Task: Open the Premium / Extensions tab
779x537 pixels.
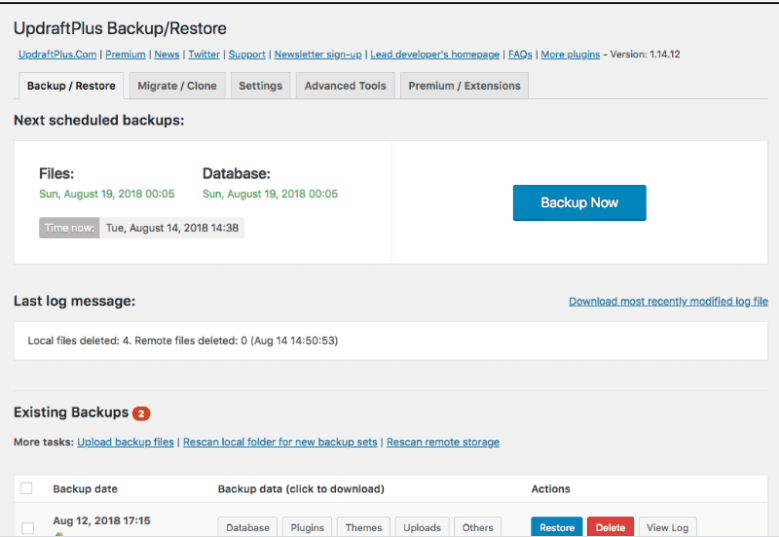Action: point(465,85)
